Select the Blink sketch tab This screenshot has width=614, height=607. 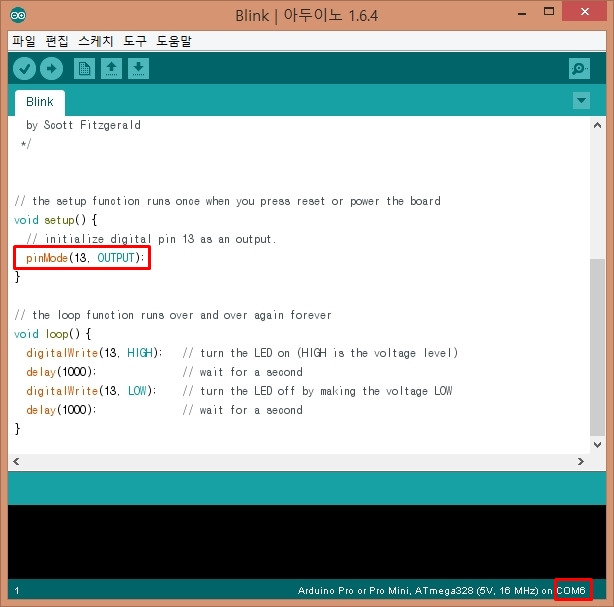pos(40,102)
